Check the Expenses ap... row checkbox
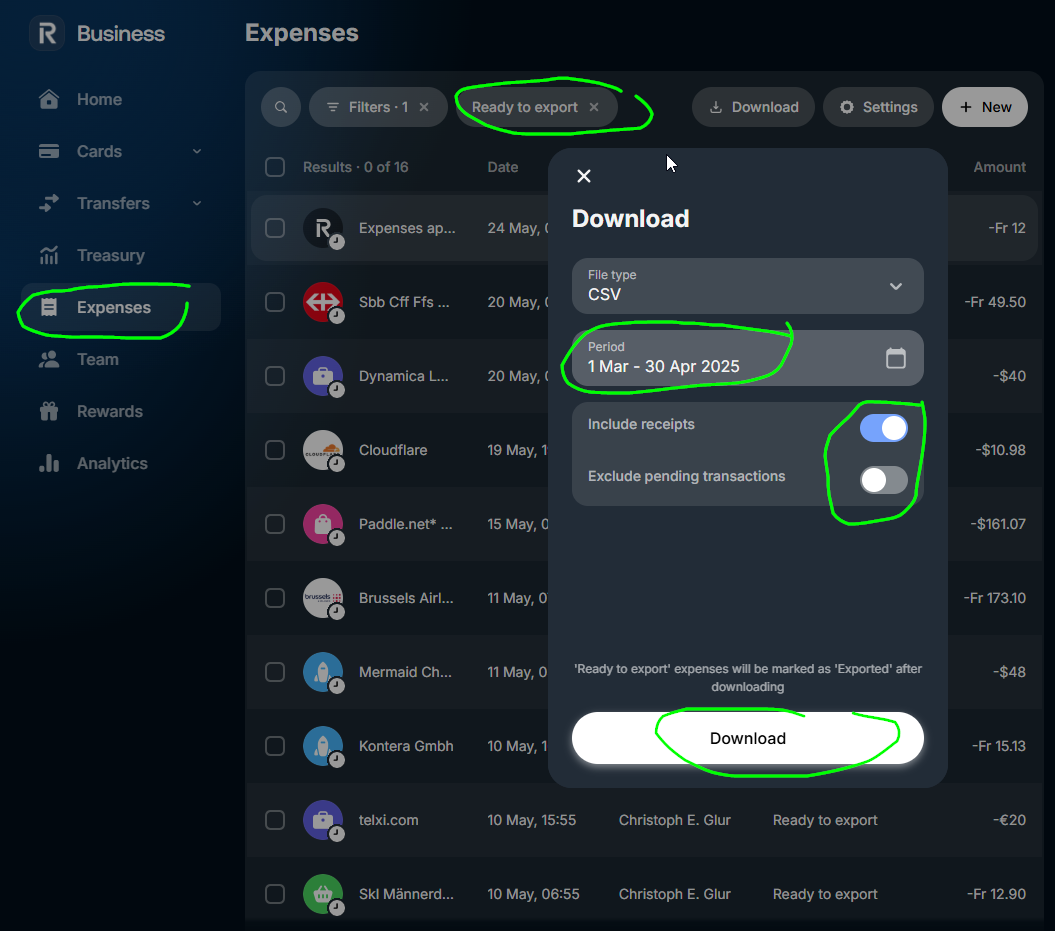Screen dimensions: 1055x931 (275, 228)
